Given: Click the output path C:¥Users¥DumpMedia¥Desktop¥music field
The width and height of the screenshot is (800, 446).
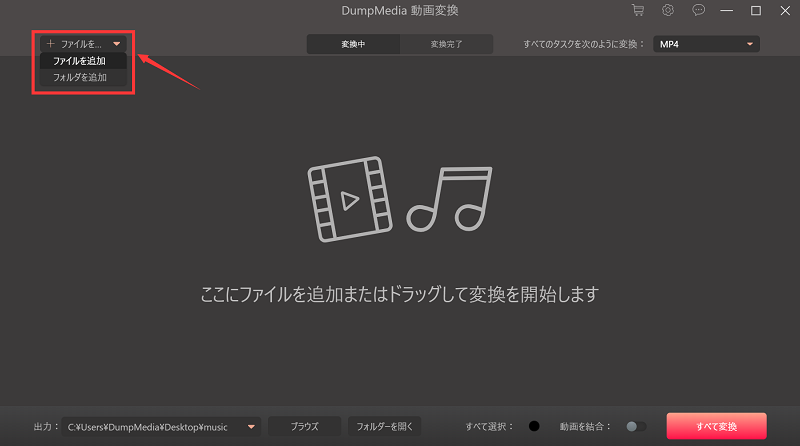Looking at the screenshot, I should (x=161, y=427).
